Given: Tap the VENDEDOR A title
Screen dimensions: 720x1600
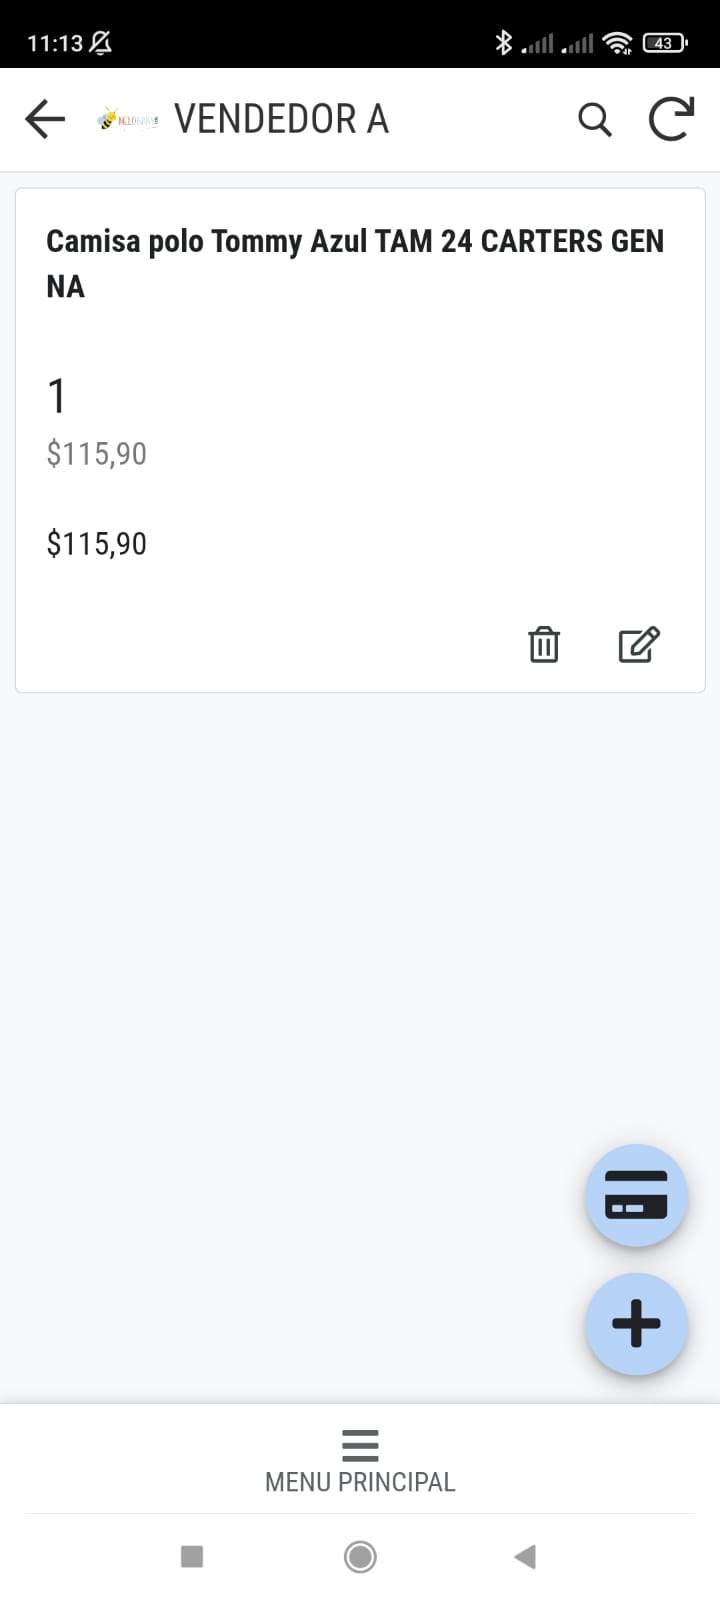Looking at the screenshot, I should click(281, 119).
